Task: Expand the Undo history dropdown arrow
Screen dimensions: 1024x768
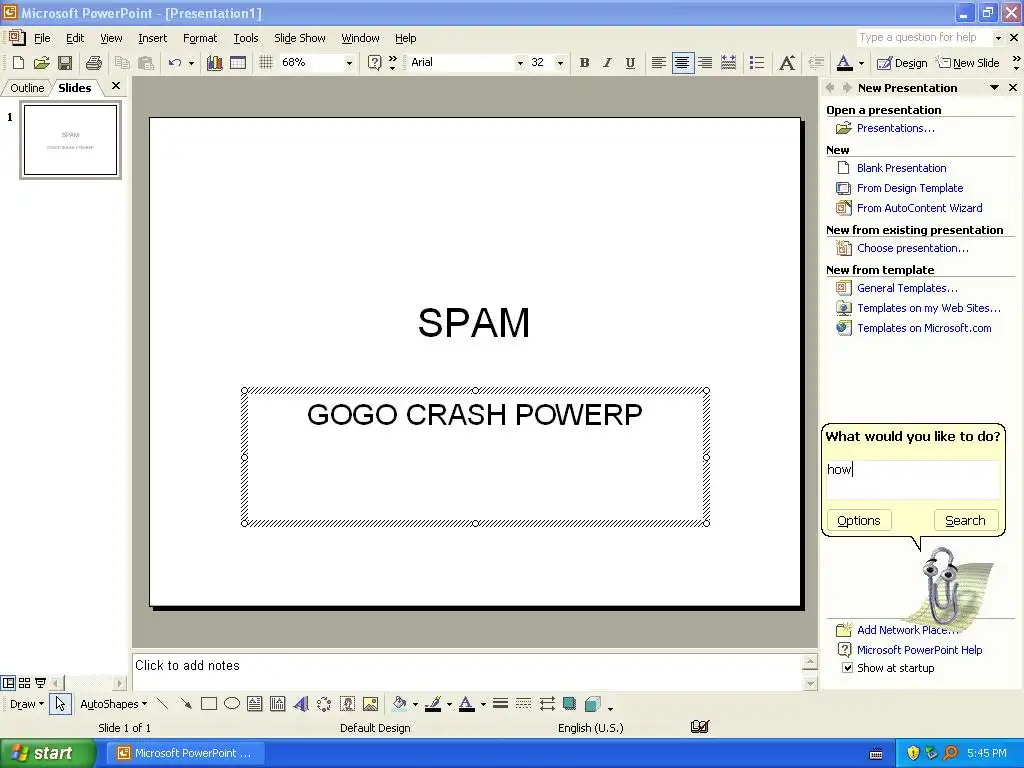Action: point(191,63)
